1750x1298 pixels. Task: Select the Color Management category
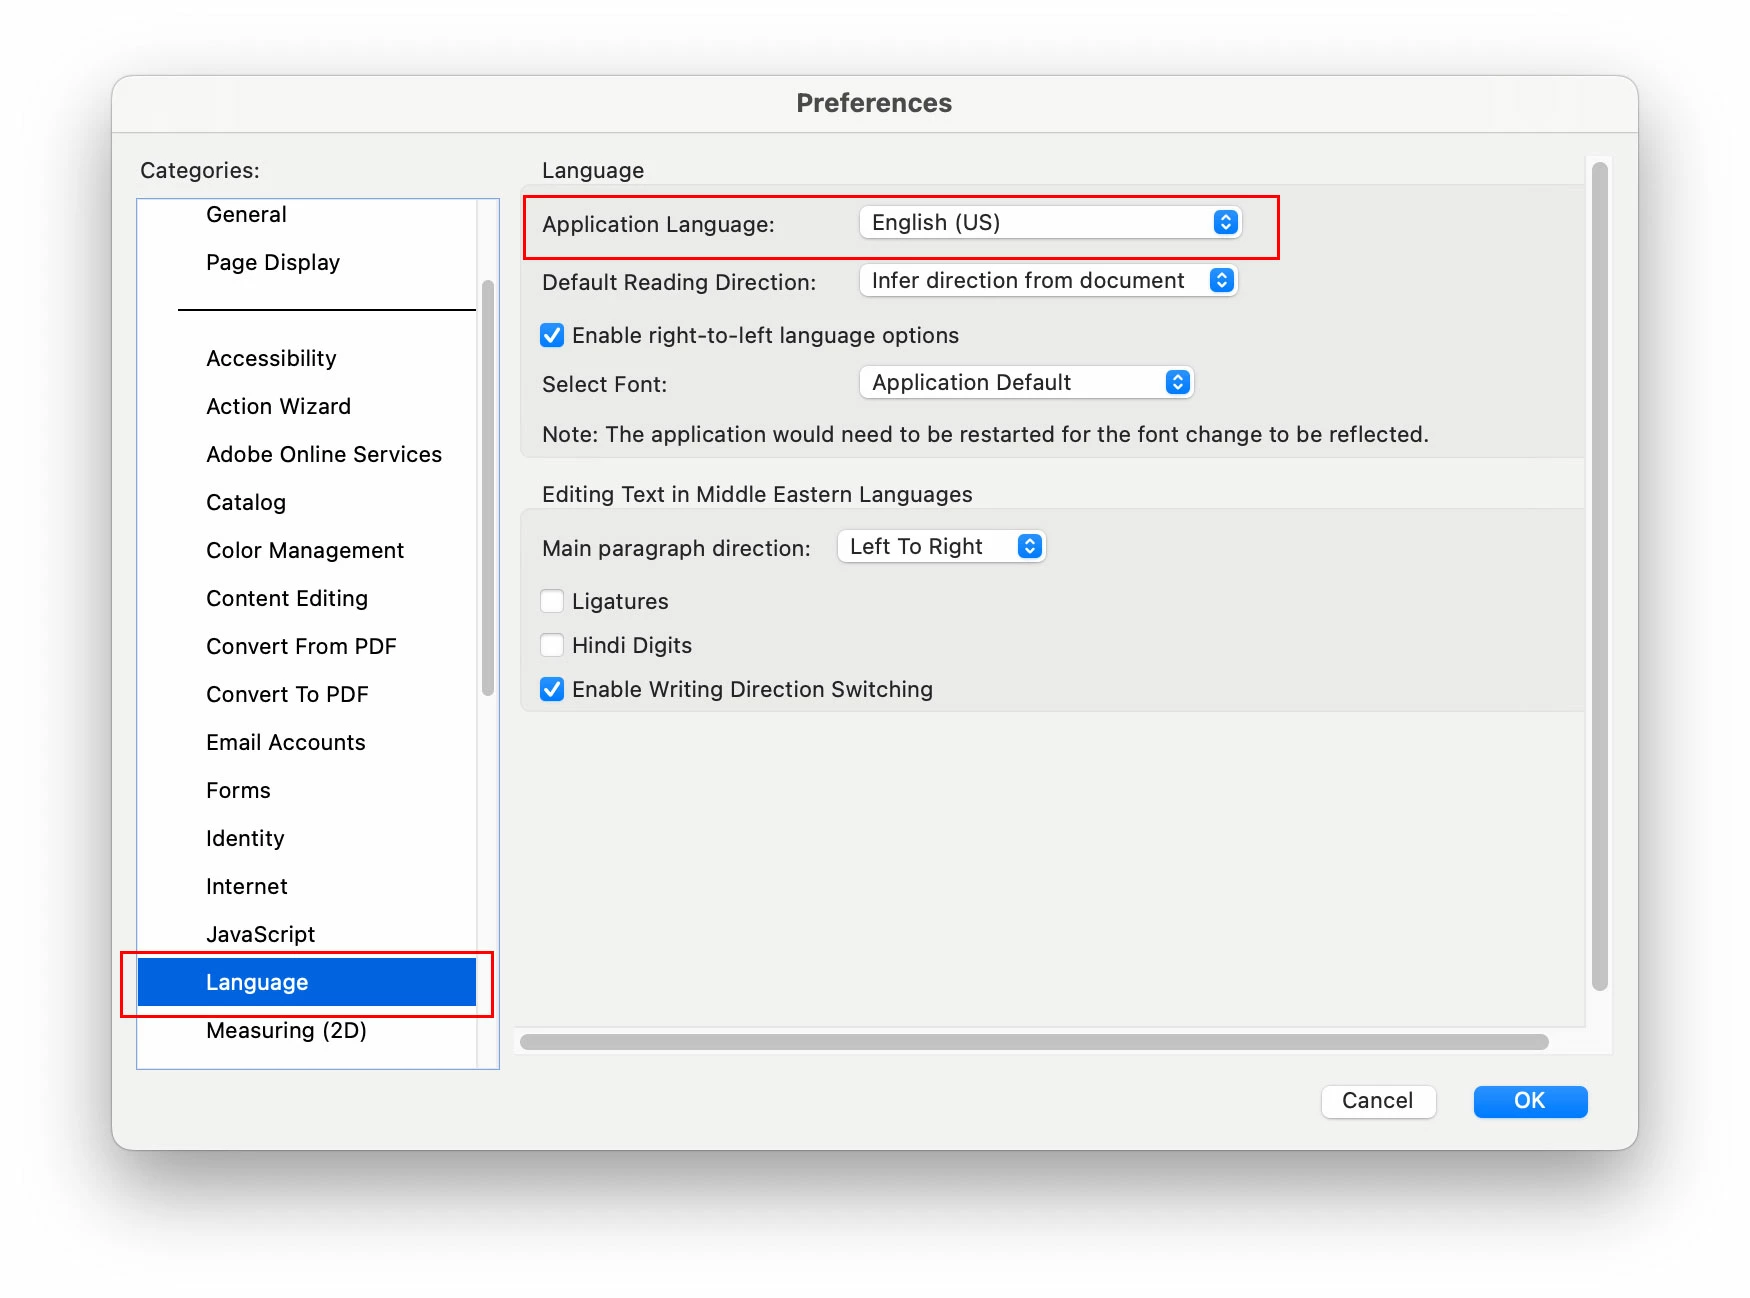pos(307,550)
